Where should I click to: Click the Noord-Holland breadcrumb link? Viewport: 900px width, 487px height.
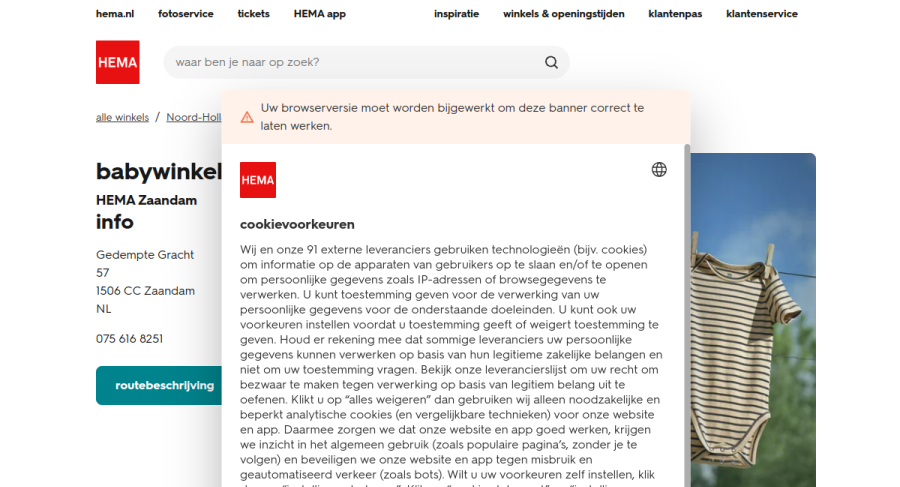[x=194, y=117]
